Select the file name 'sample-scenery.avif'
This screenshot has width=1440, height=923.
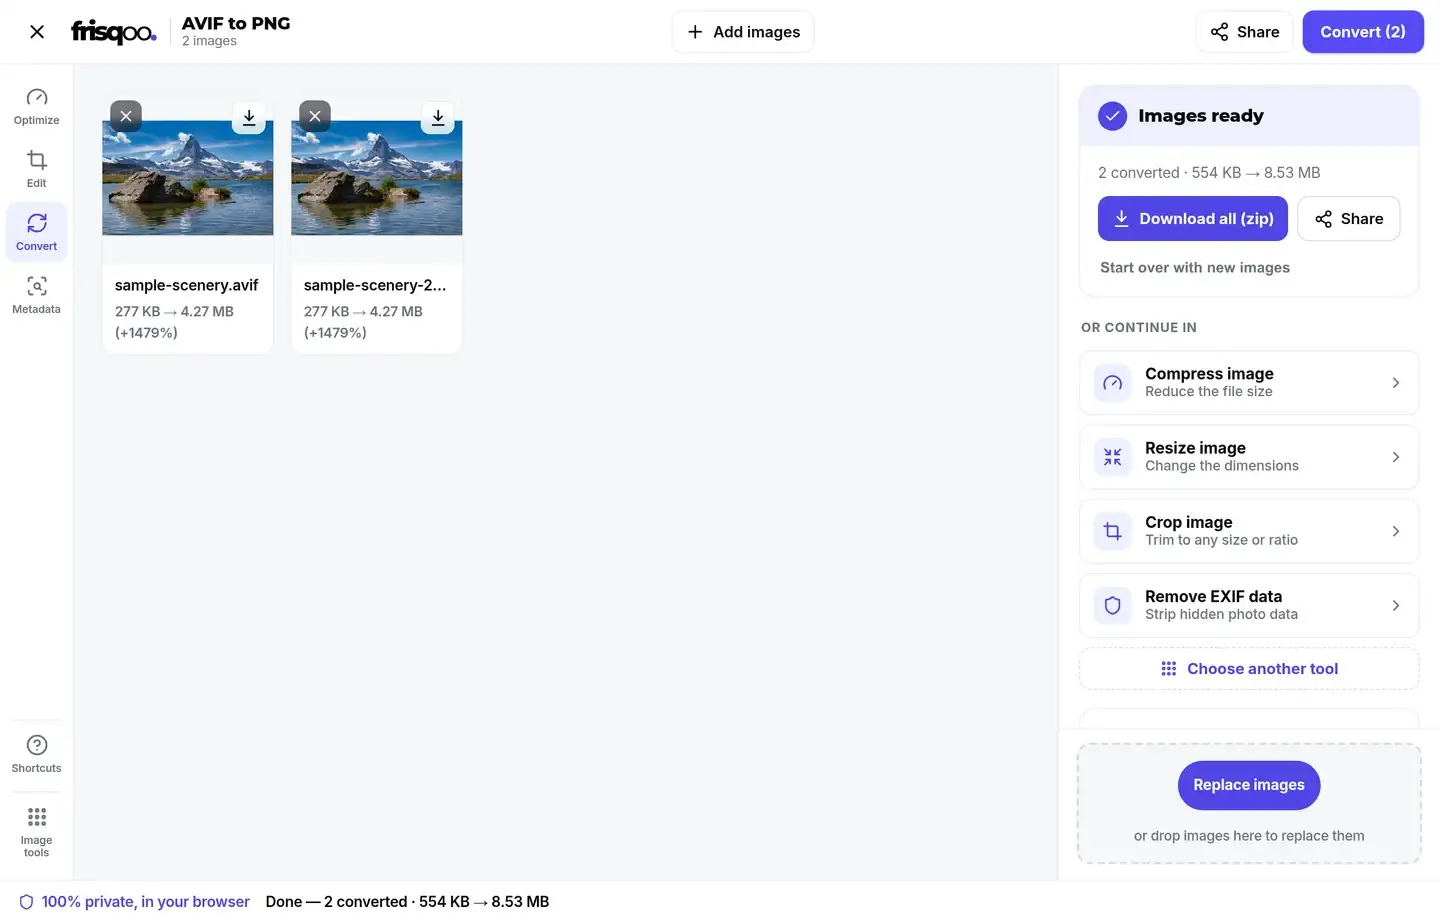187,285
